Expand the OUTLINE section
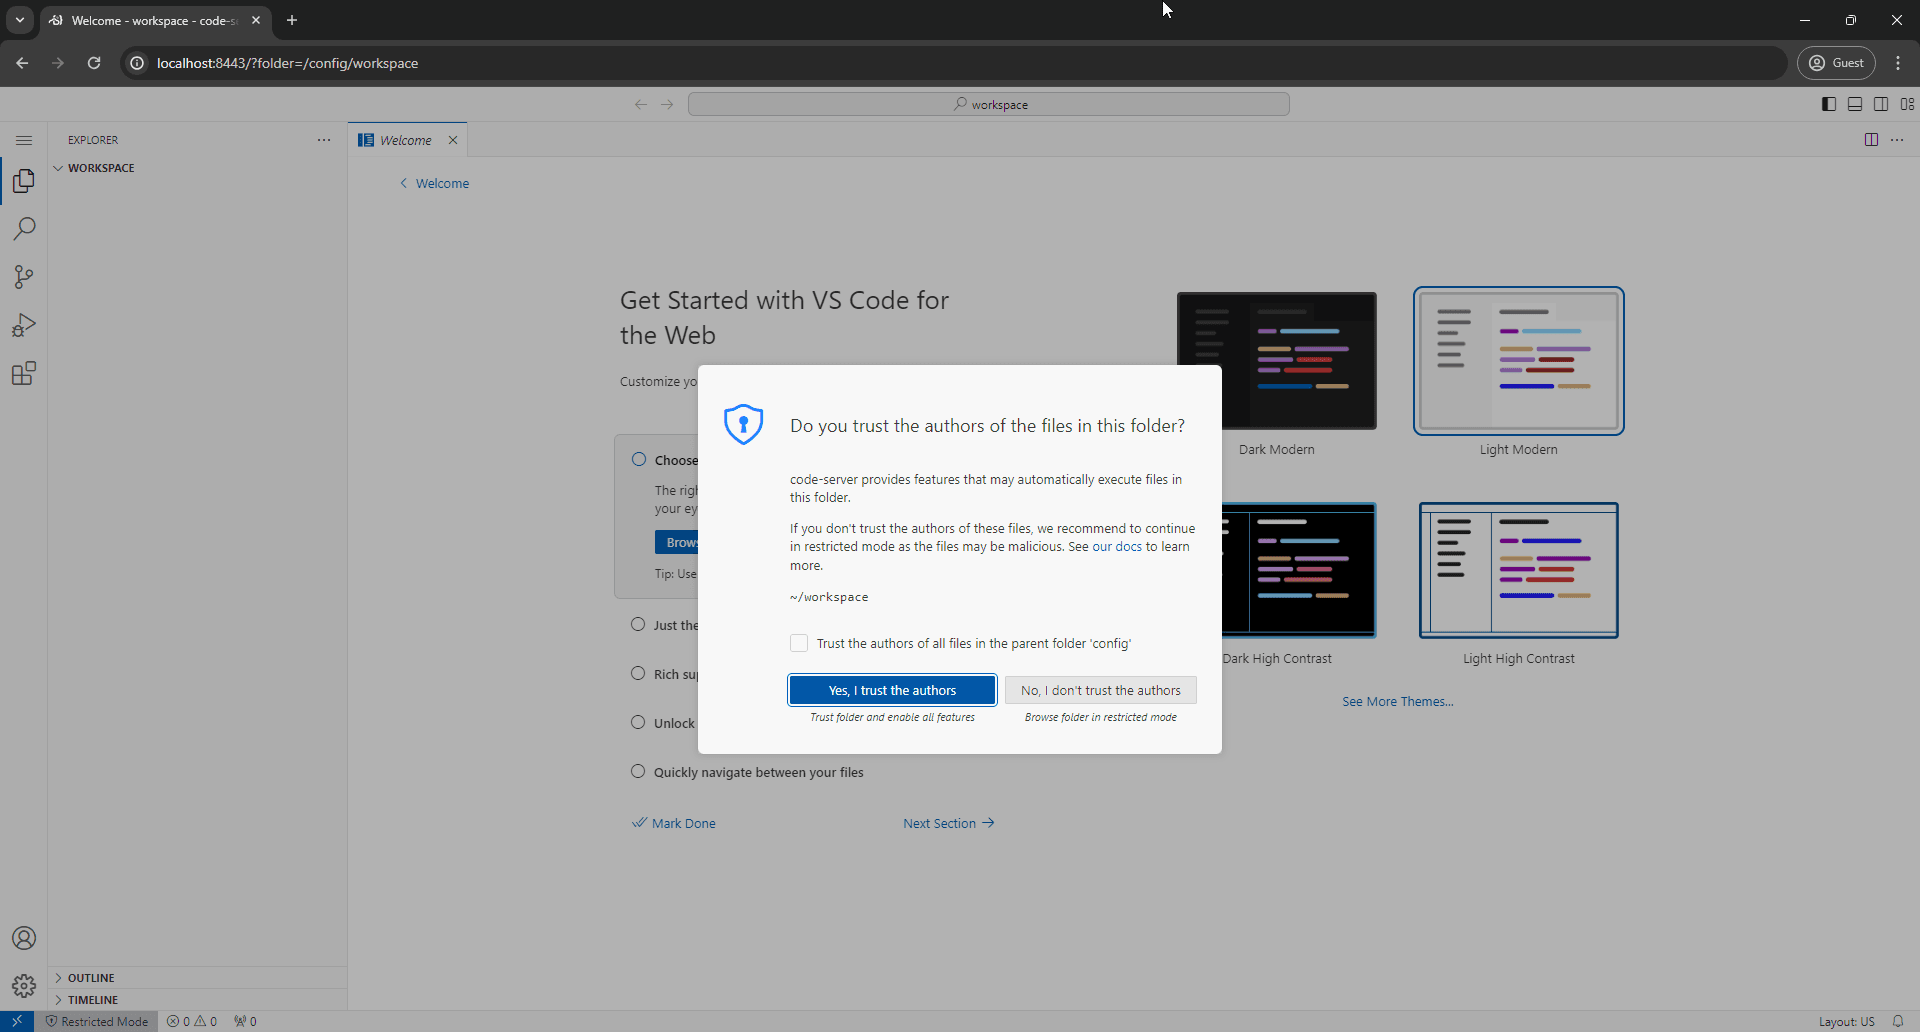The image size is (1920, 1032). [x=90, y=977]
